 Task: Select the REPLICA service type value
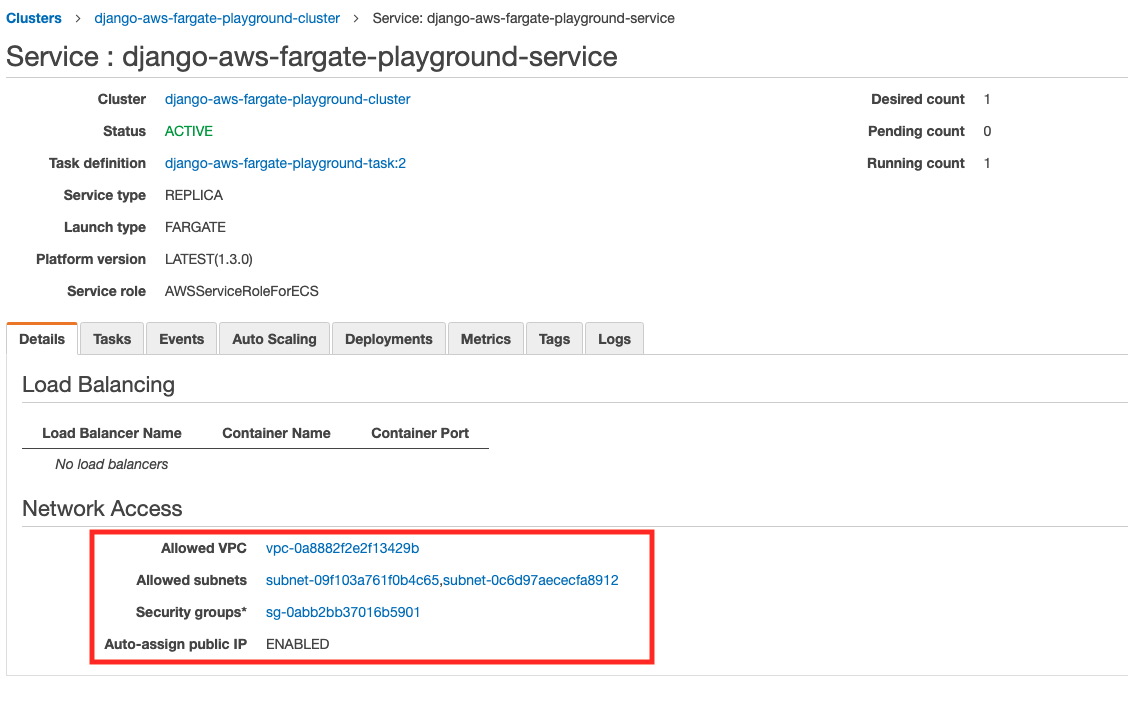pyautogui.click(x=194, y=195)
